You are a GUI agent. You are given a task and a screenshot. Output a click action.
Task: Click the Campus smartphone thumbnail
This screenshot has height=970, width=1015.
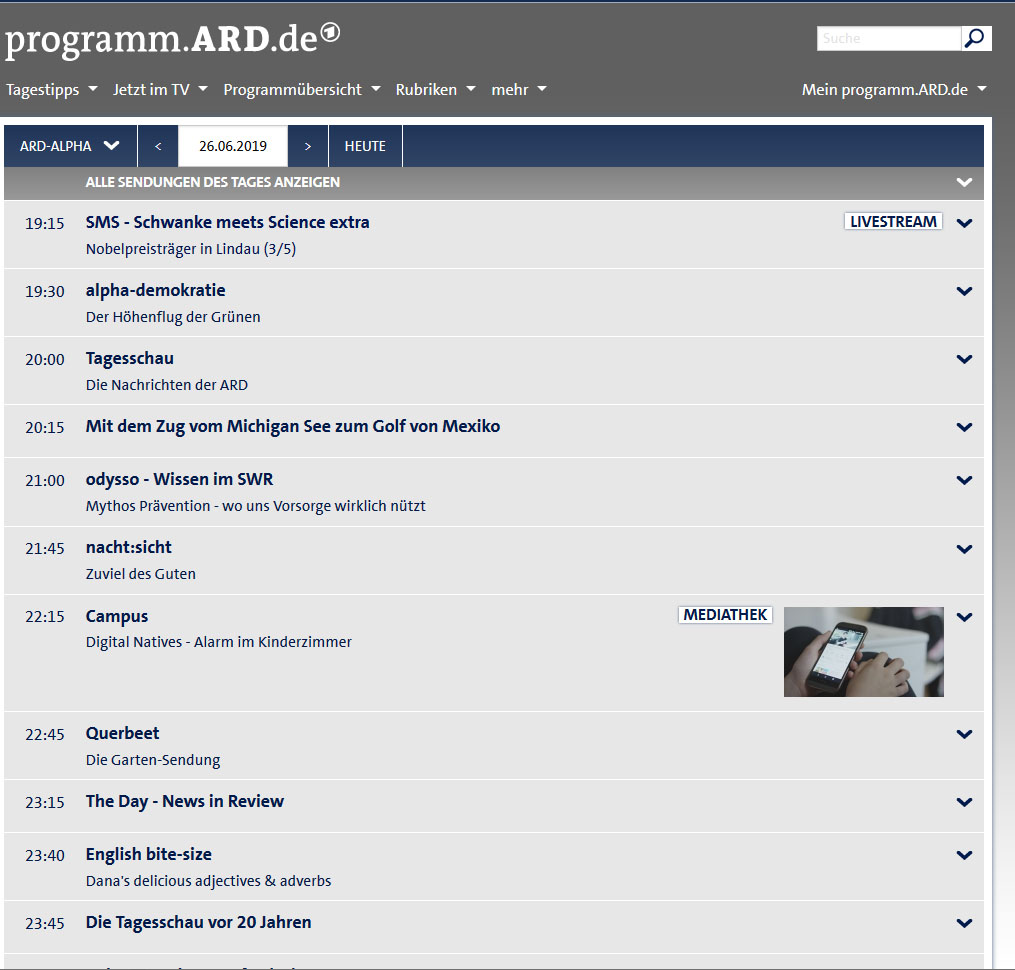click(x=863, y=651)
